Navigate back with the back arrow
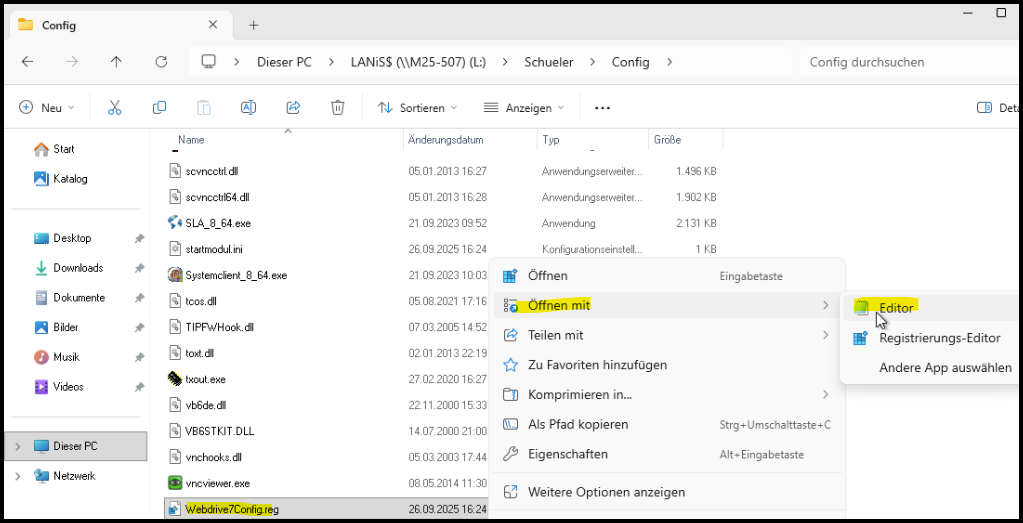 [27, 62]
